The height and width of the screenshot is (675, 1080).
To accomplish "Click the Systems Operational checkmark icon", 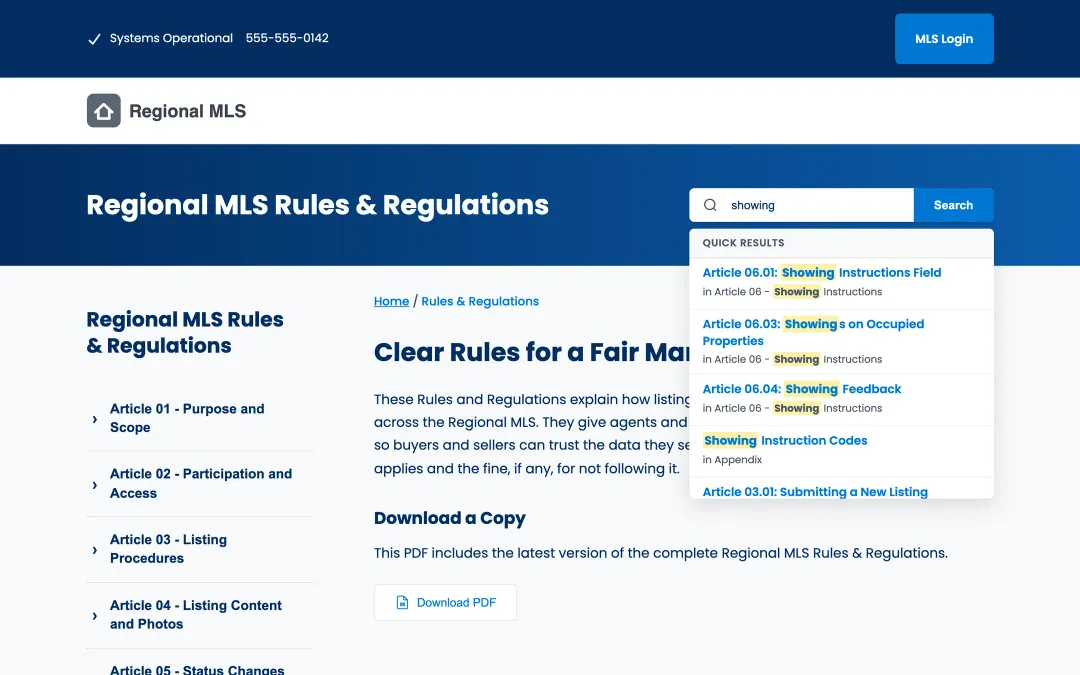I will [x=94, y=39].
